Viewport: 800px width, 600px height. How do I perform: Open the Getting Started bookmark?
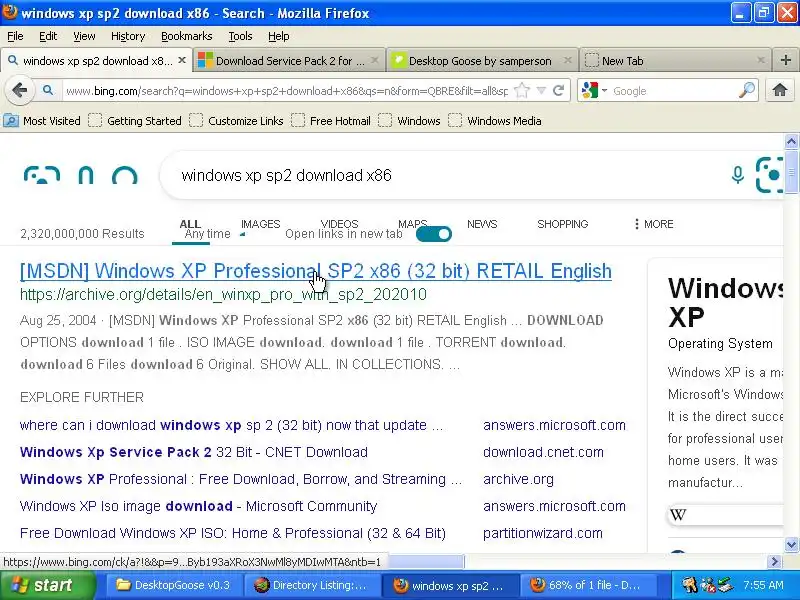135,121
